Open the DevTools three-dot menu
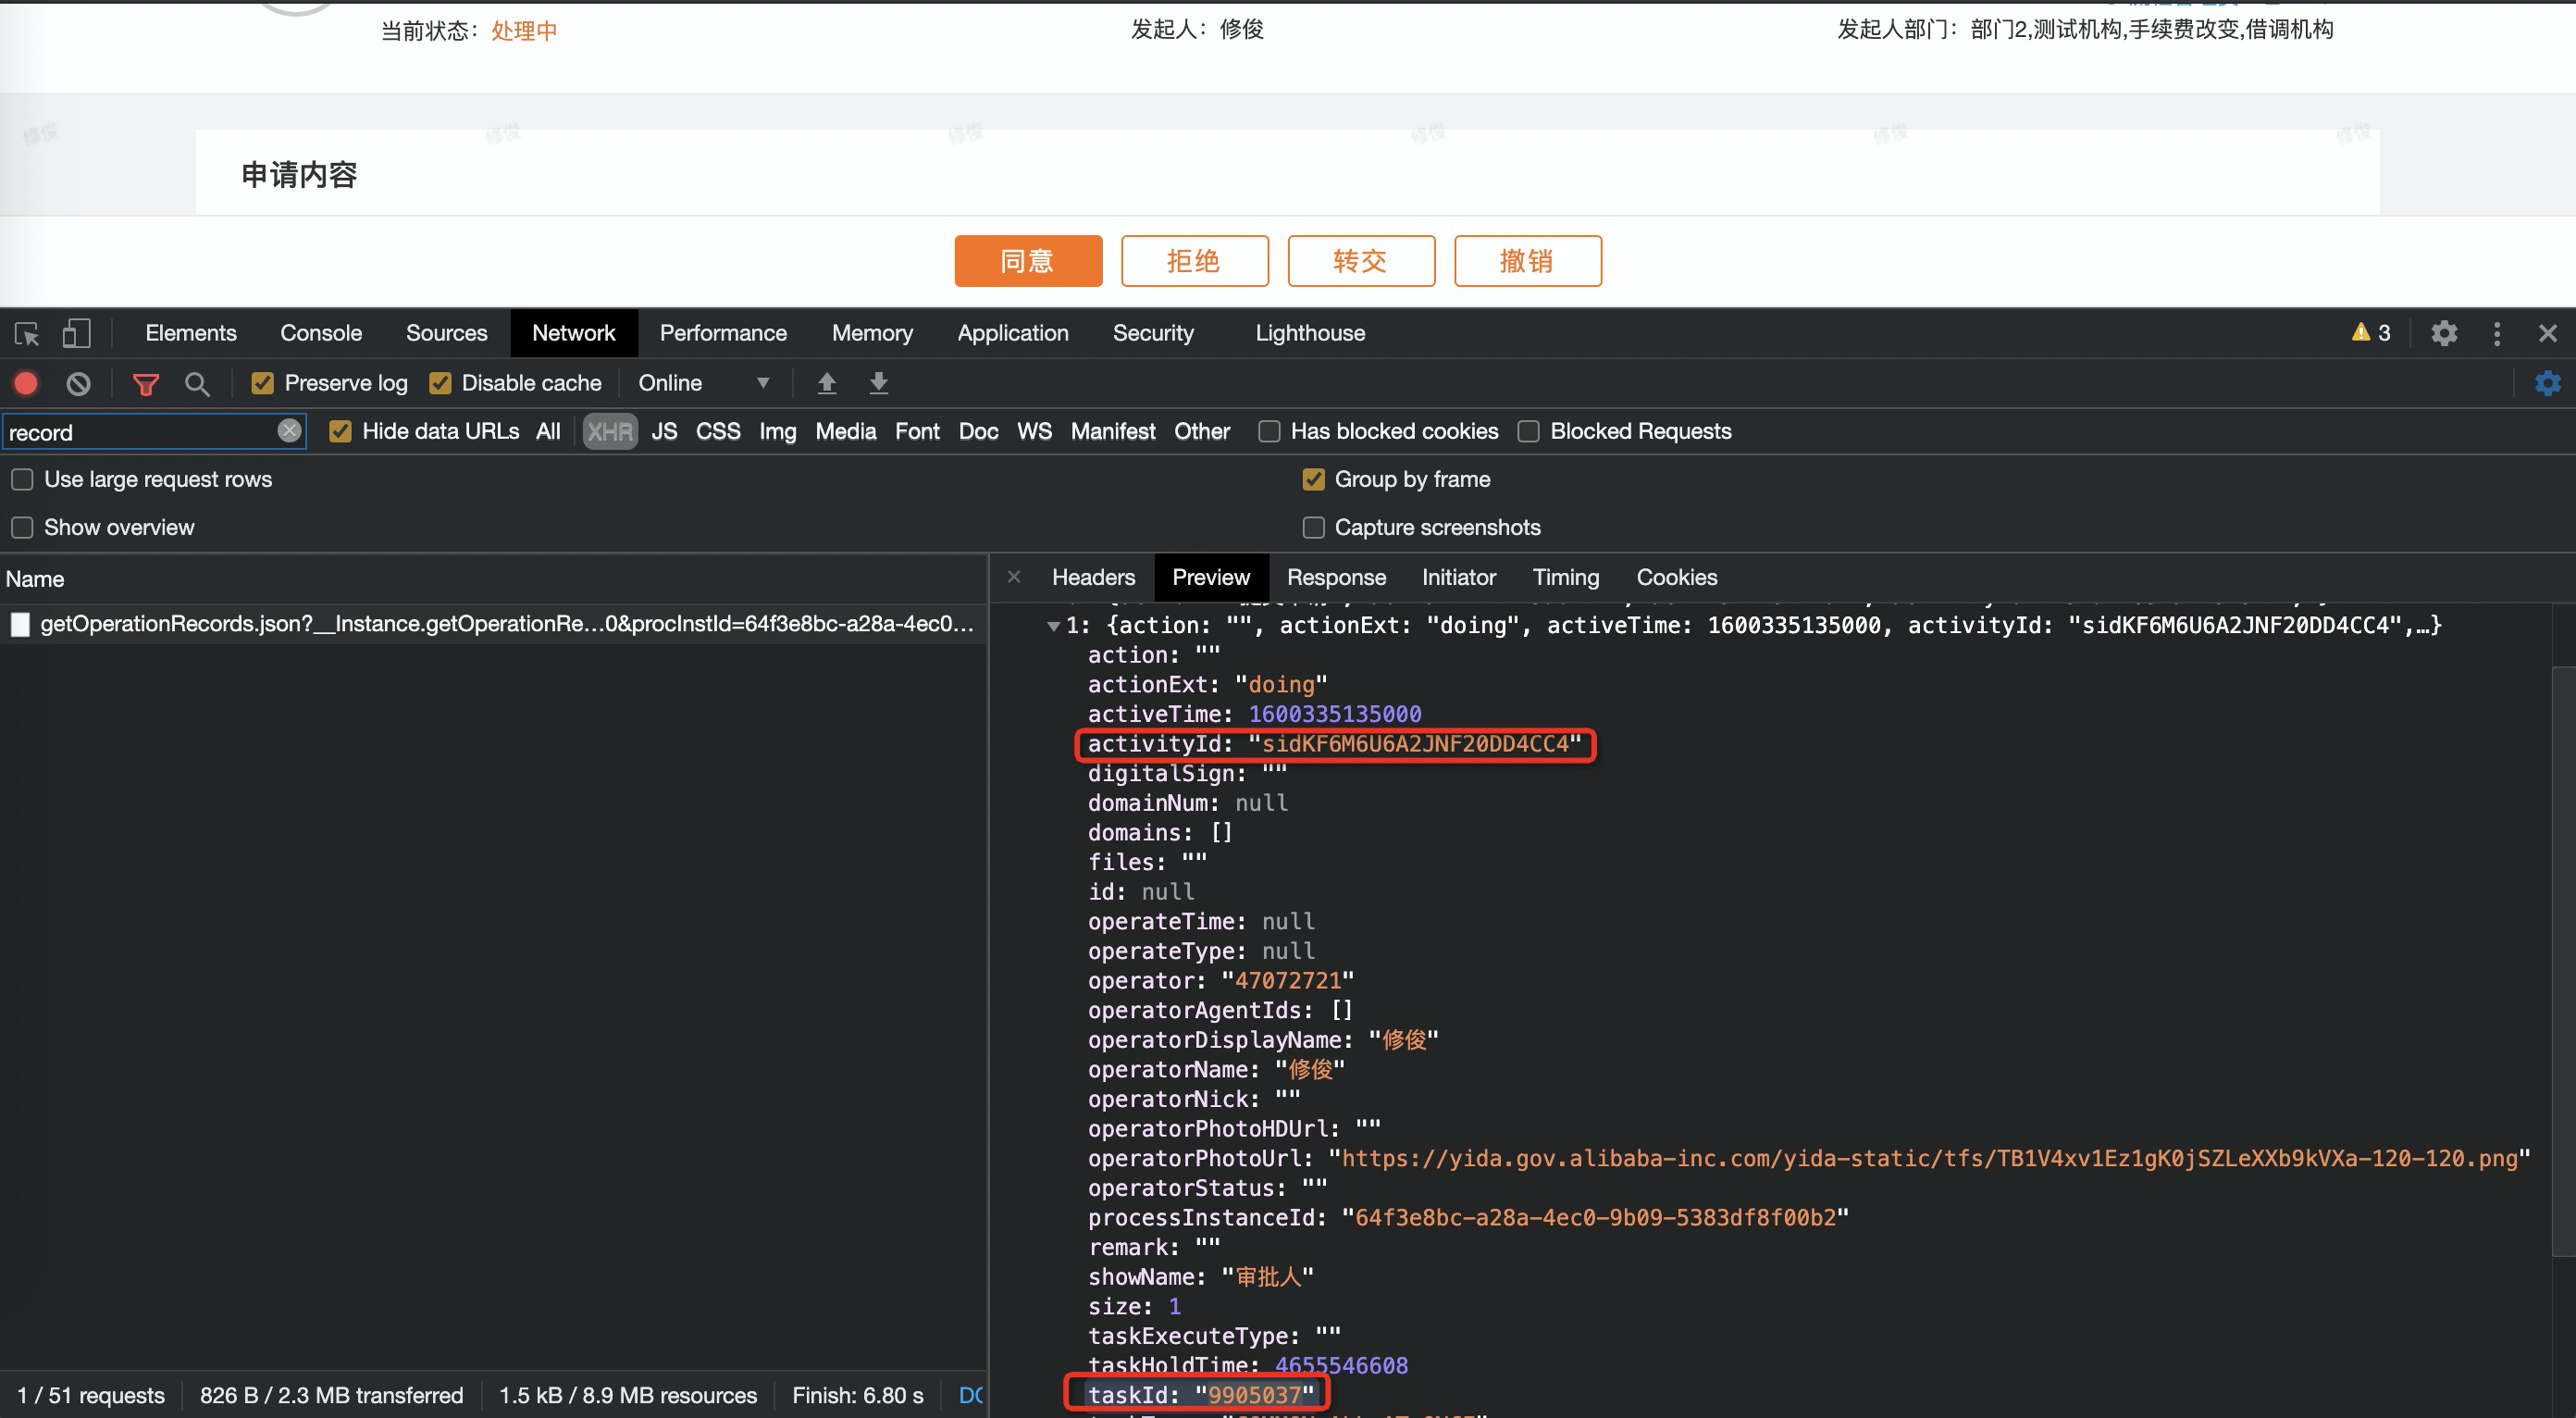 pyautogui.click(x=2497, y=333)
